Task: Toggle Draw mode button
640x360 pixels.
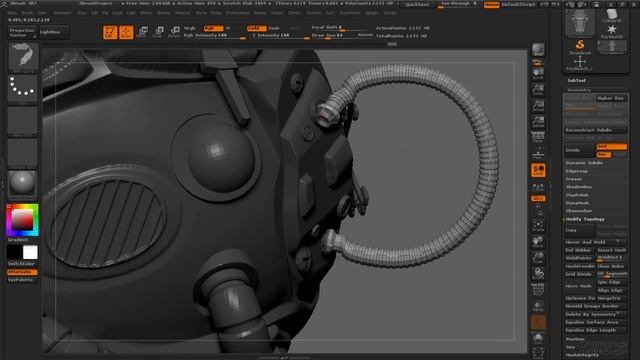Action: click(126, 32)
